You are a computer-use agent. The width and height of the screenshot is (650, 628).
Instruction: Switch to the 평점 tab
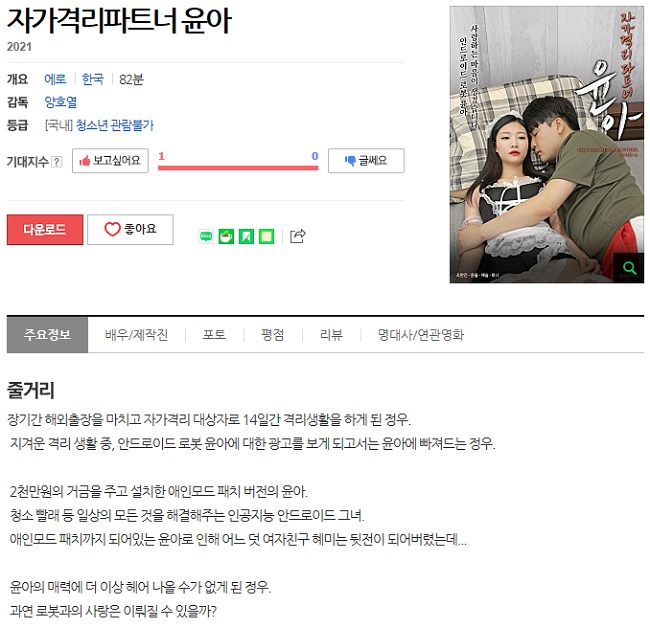tap(273, 335)
